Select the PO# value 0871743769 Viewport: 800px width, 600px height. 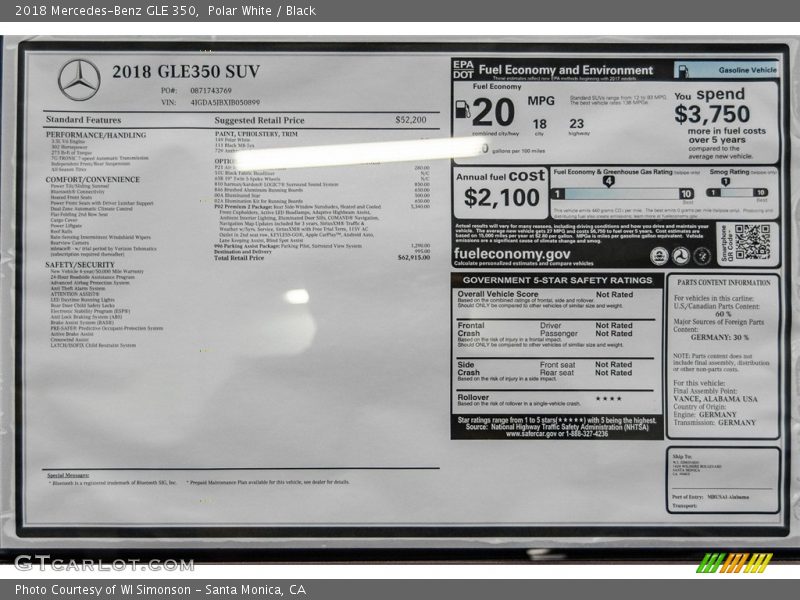211,90
